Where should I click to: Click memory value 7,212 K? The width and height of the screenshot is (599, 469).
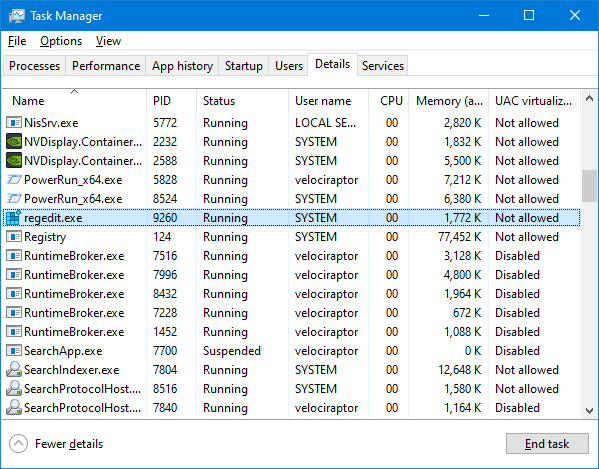(463, 180)
